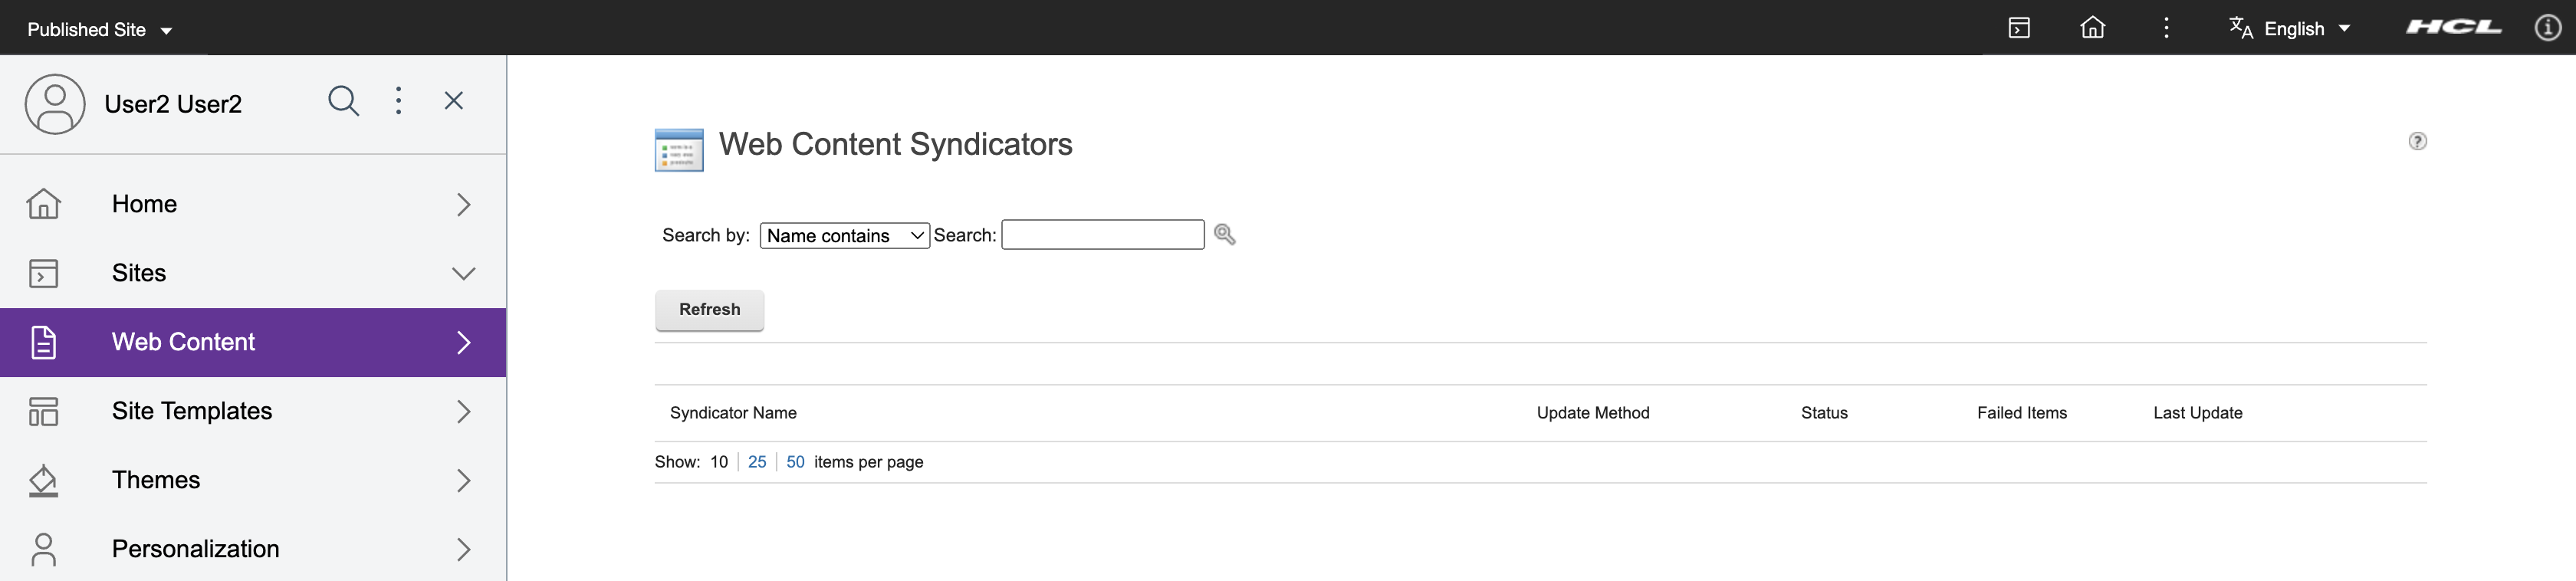Open the help question mark icon

click(x=2419, y=141)
